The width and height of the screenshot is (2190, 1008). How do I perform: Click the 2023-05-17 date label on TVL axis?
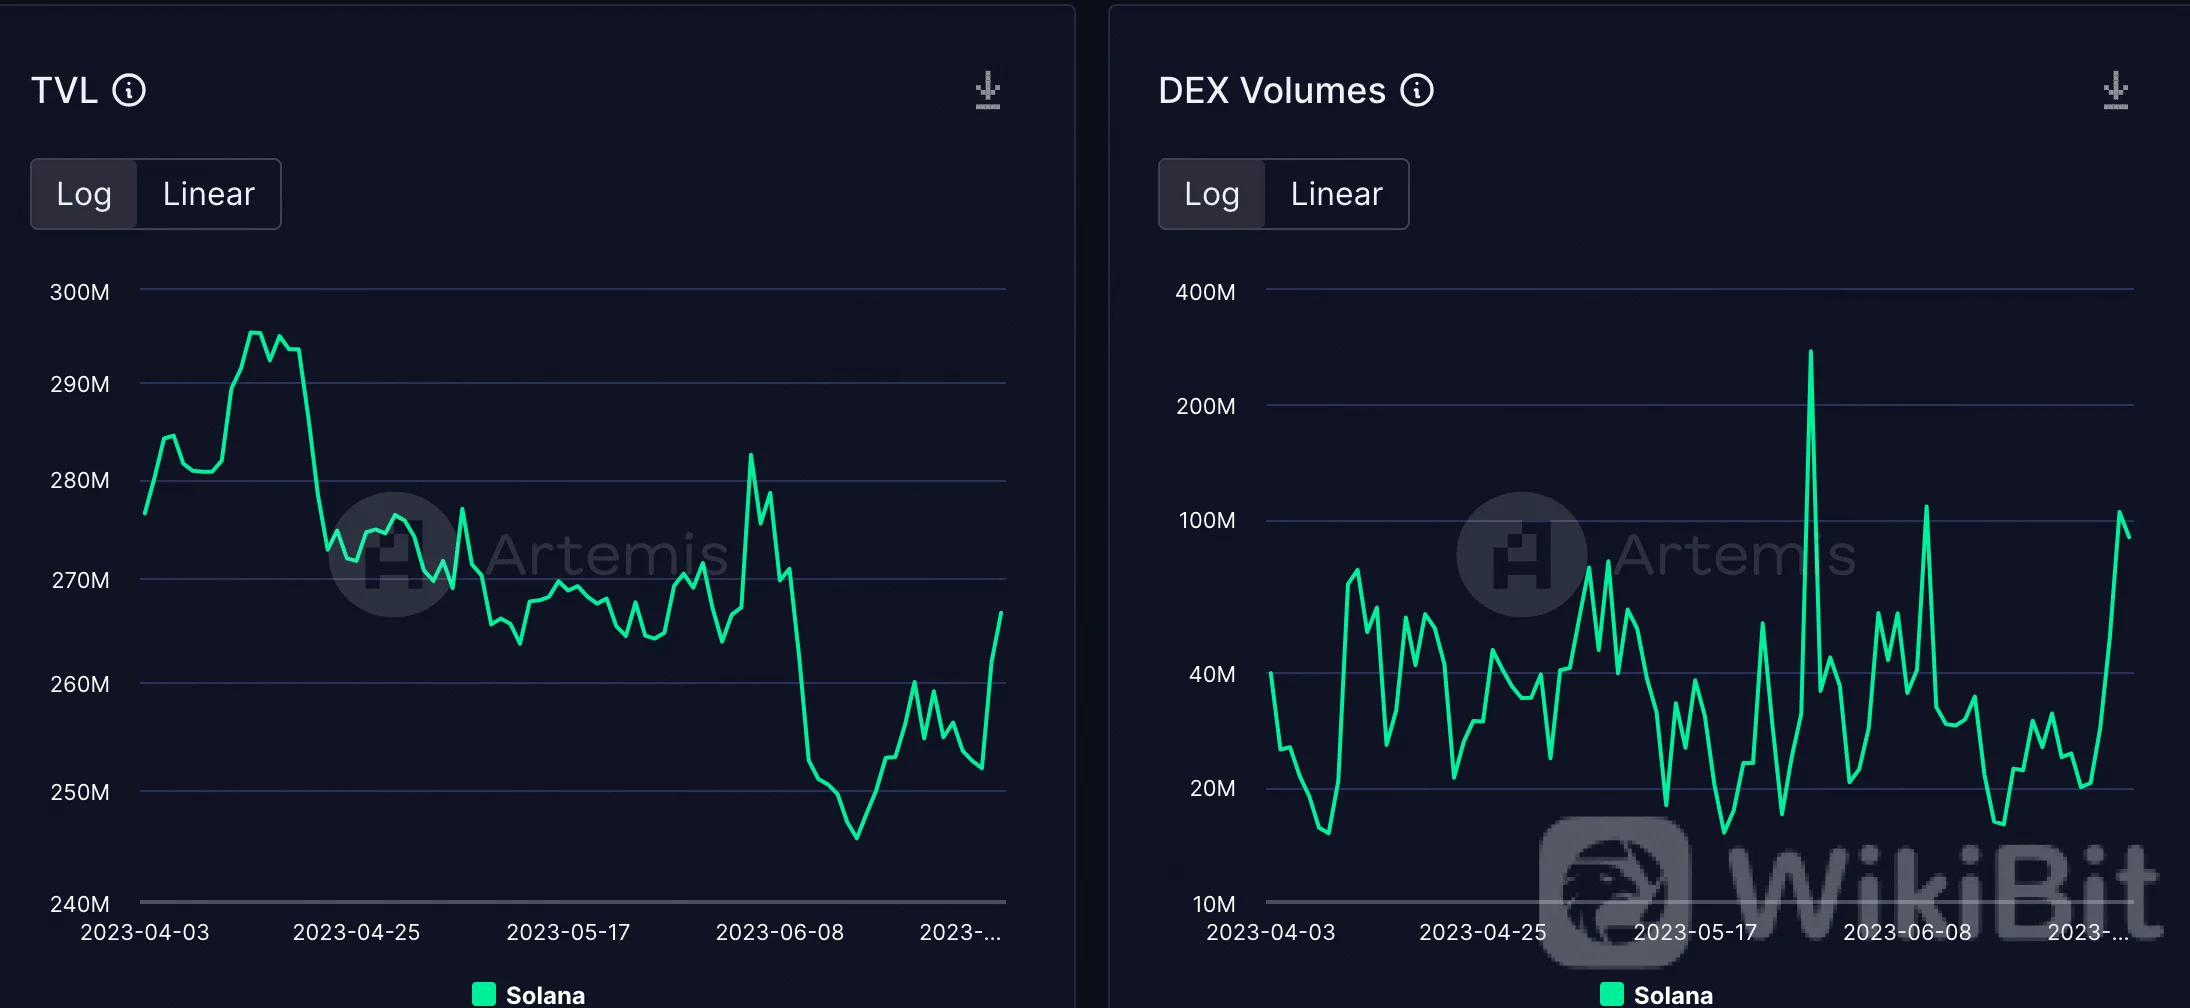(x=568, y=932)
